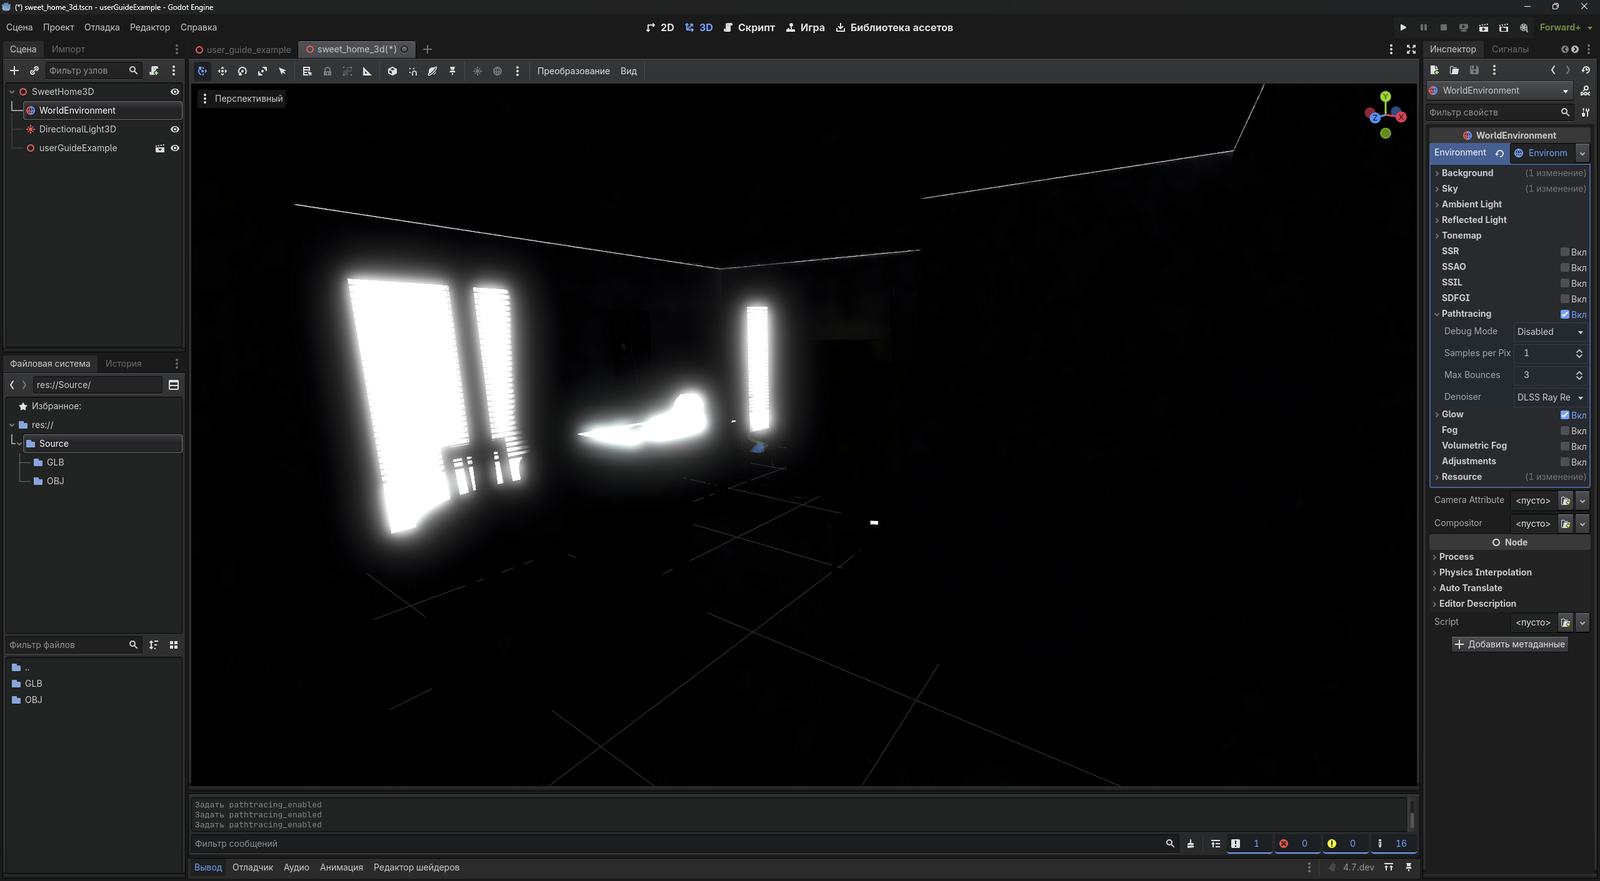
Task: Switch to the Сигналы tab
Action: click(x=1509, y=49)
